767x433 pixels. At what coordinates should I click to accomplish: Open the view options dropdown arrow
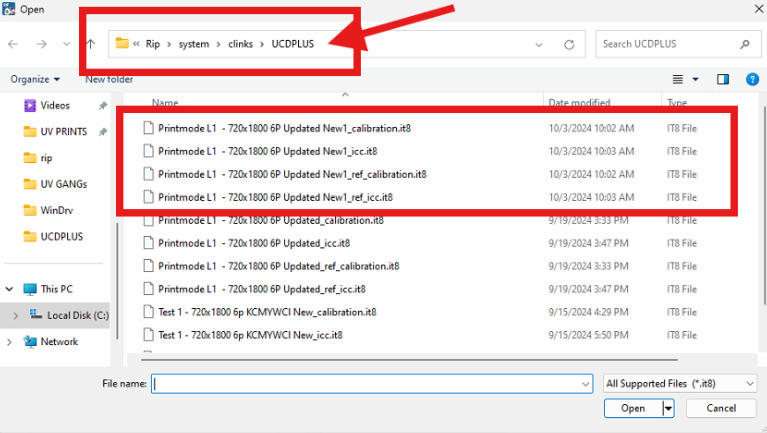tap(695, 79)
